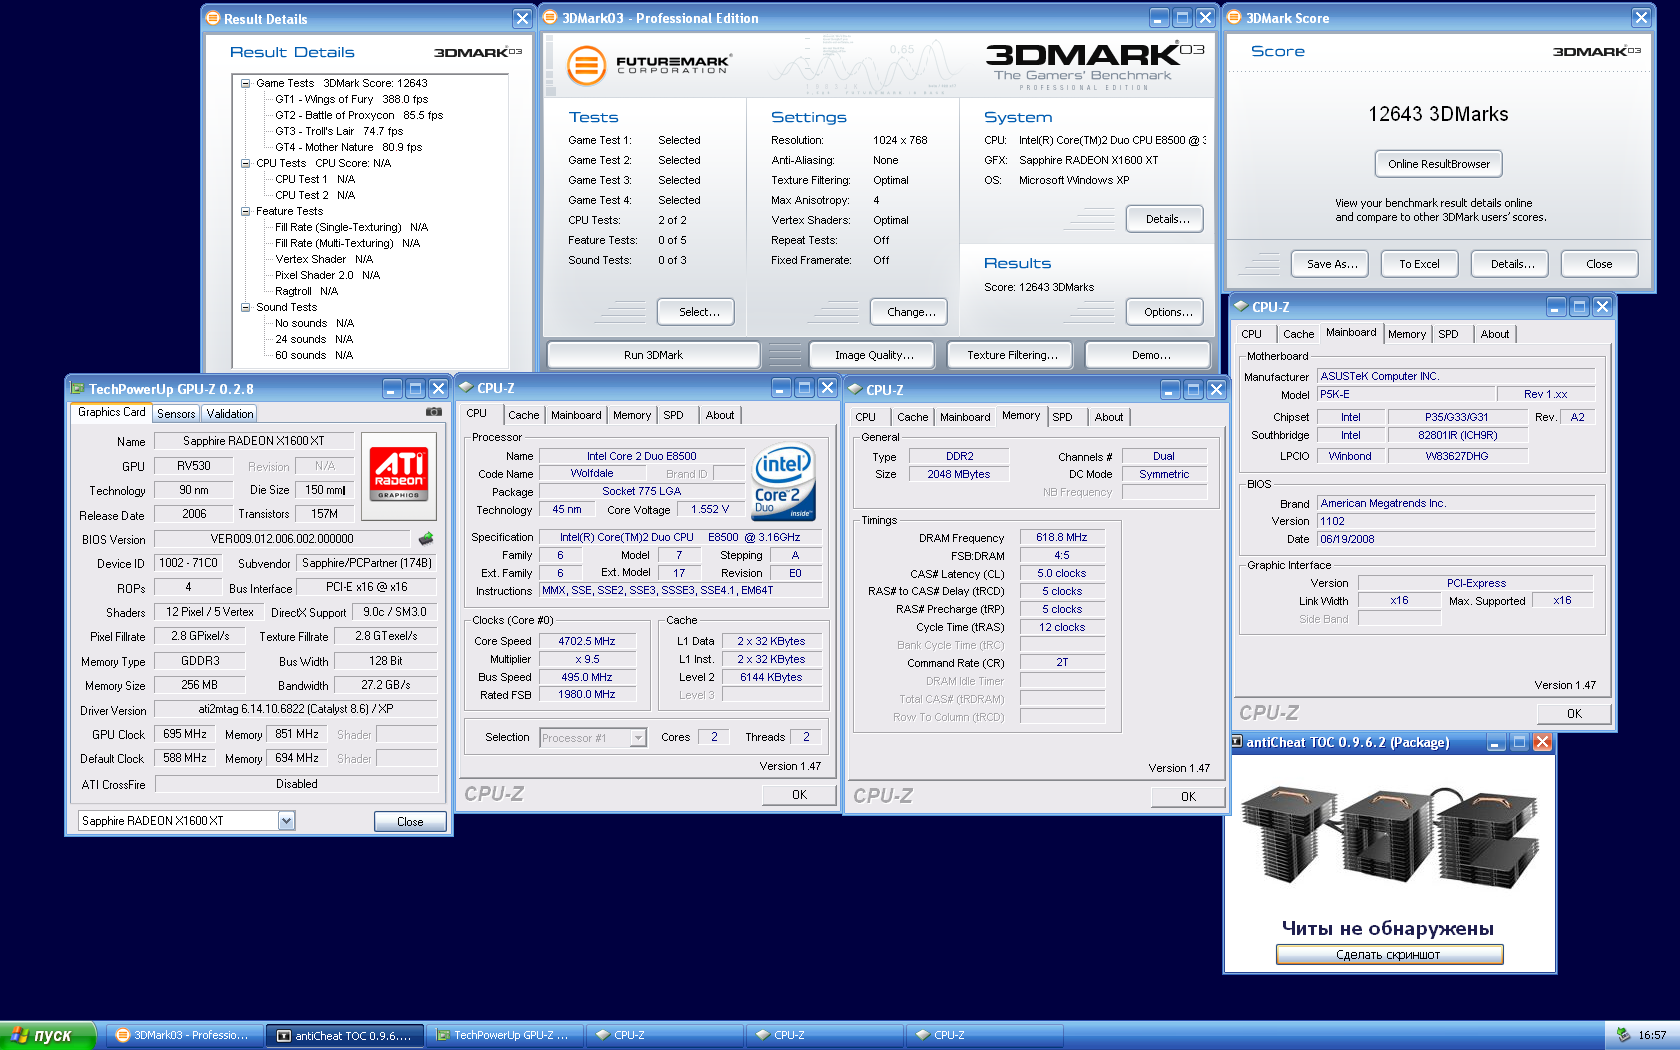Screen dimensions: 1680x1050
Task: Click the taskbar clock showing 16:57
Action: click(x=1652, y=1036)
